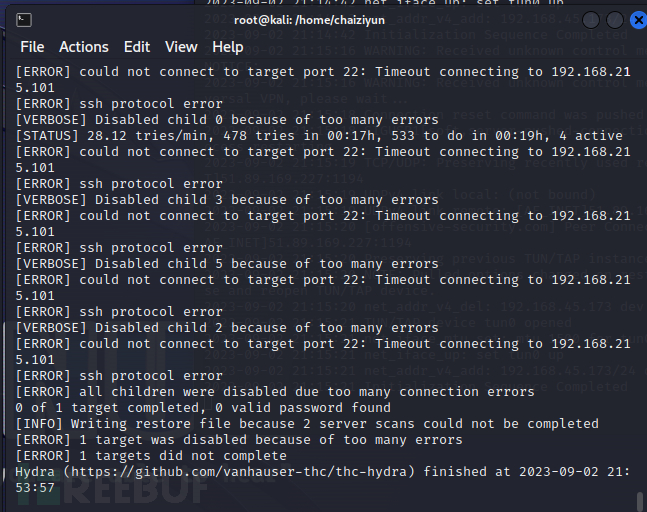Click the '1 targets did not complete' line
647x512 pixels.
pos(151,456)
